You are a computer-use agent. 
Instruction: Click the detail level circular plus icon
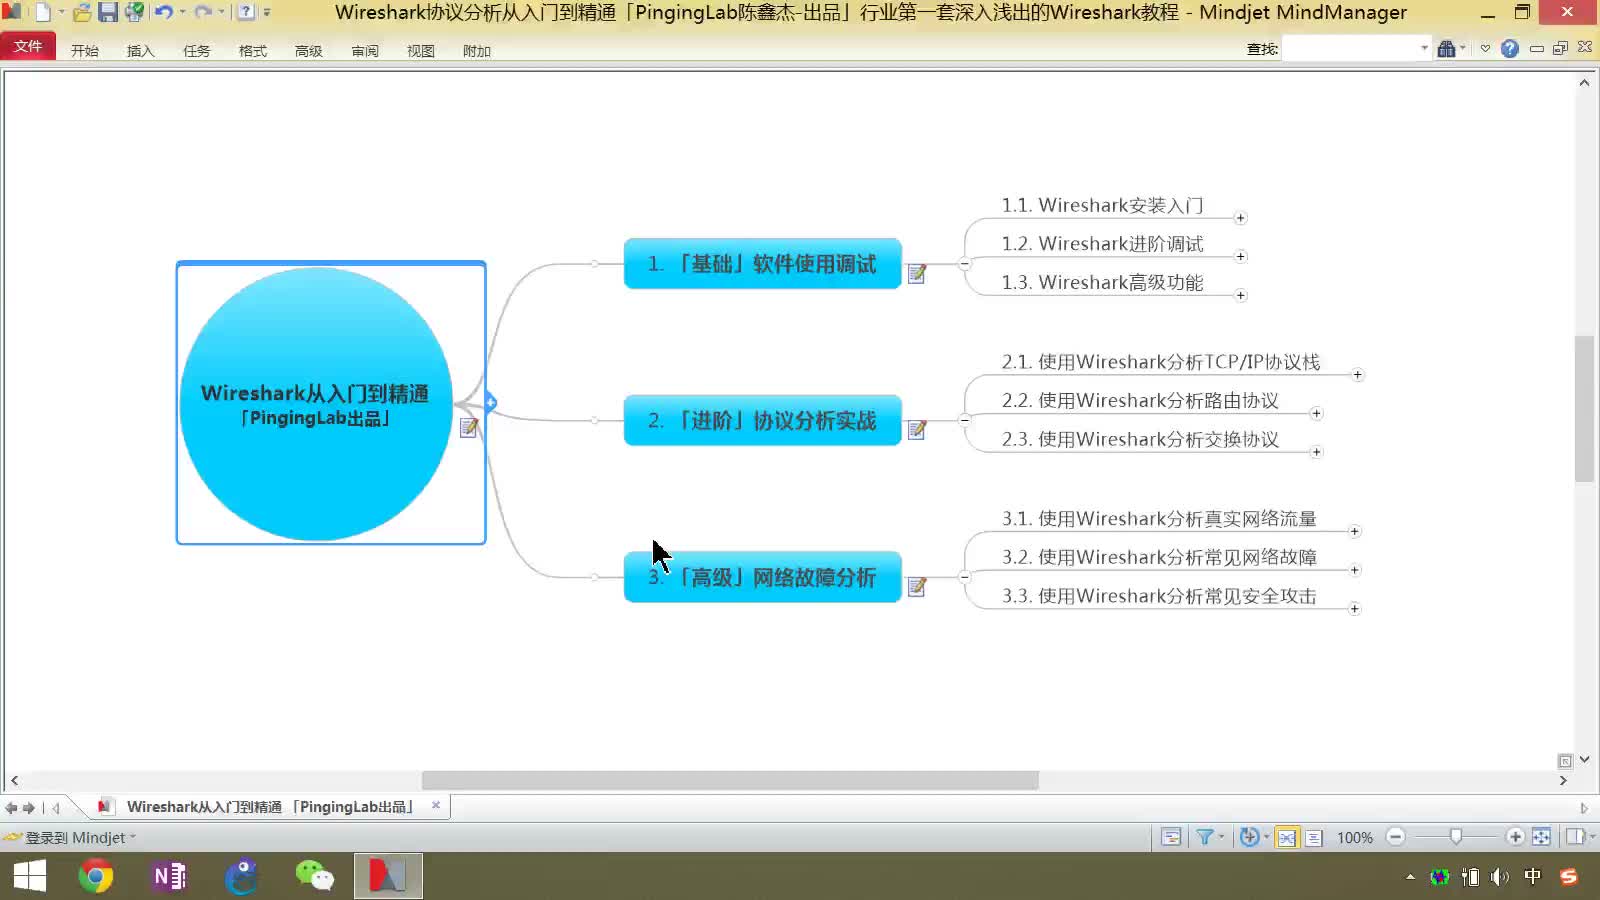(1248, 837)
